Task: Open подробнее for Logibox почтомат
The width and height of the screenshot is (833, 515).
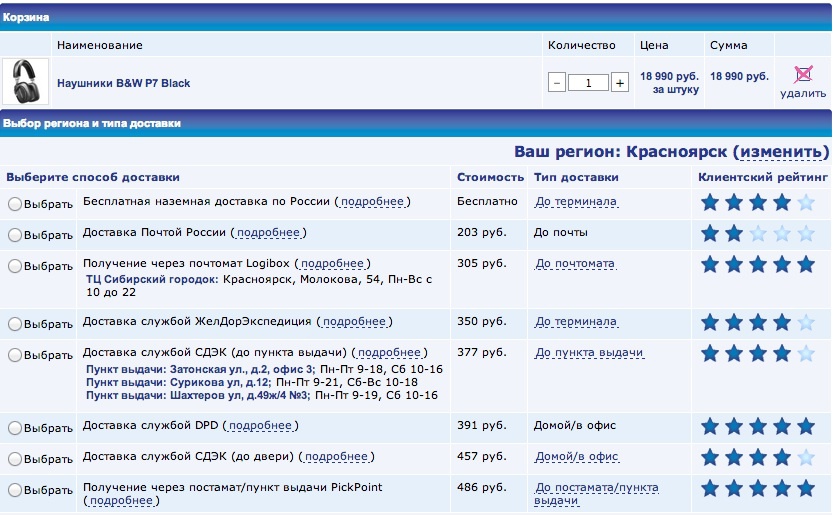Action: coord(333,263)
